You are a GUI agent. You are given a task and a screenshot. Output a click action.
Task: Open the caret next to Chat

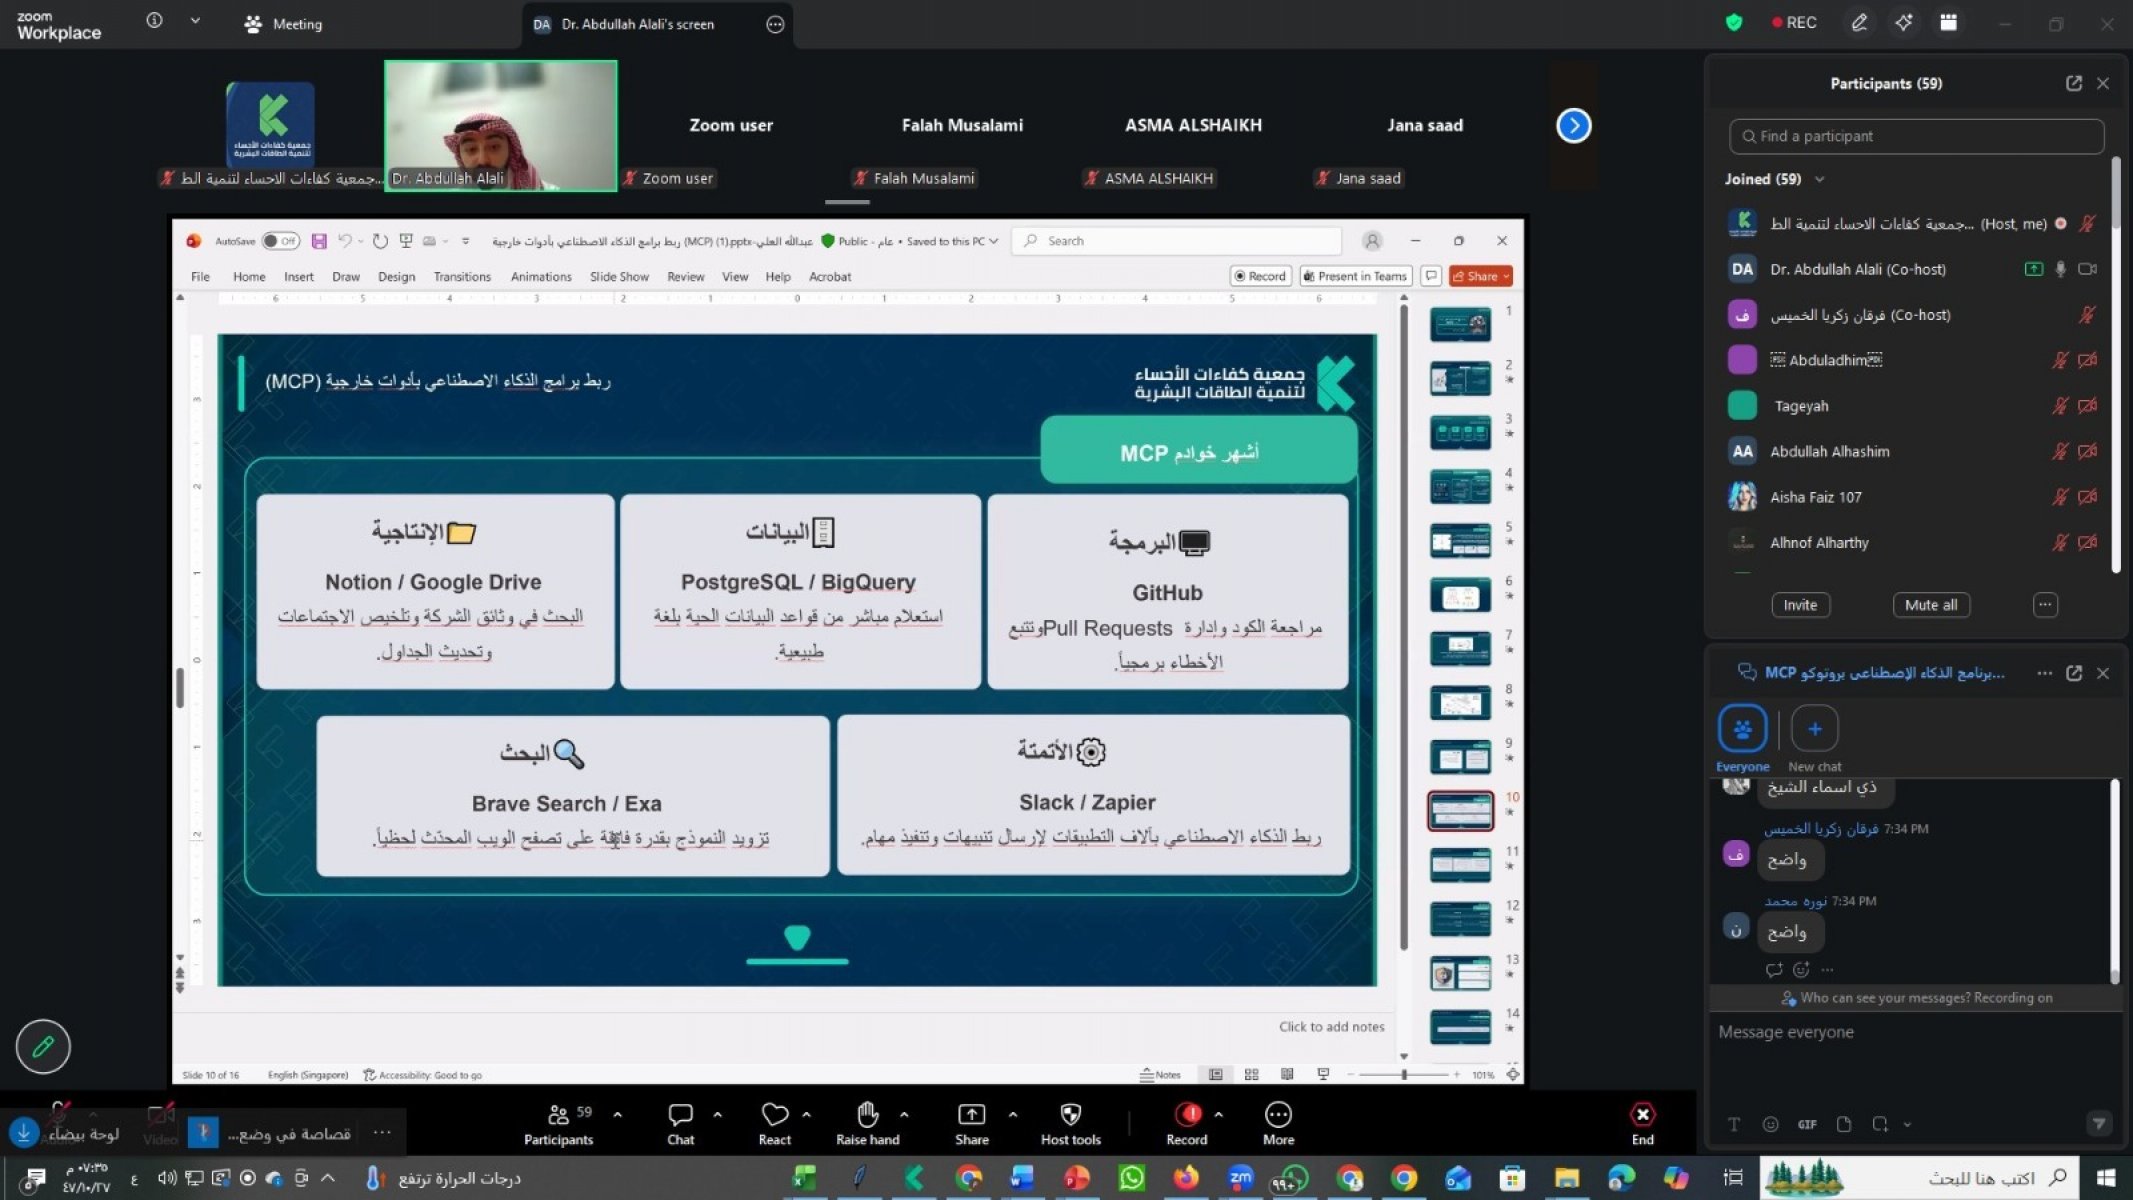click(717, 1114)
